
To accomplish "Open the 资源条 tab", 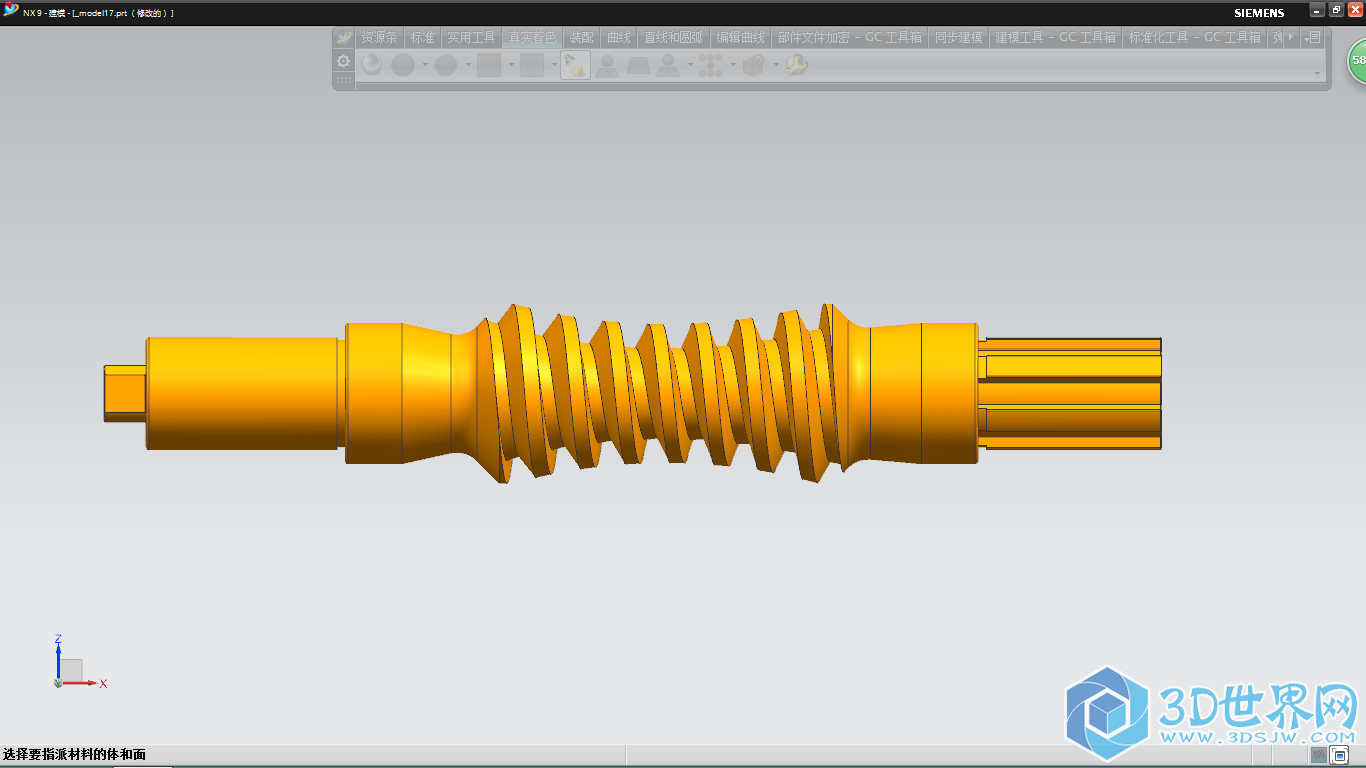I will [379, 37].
